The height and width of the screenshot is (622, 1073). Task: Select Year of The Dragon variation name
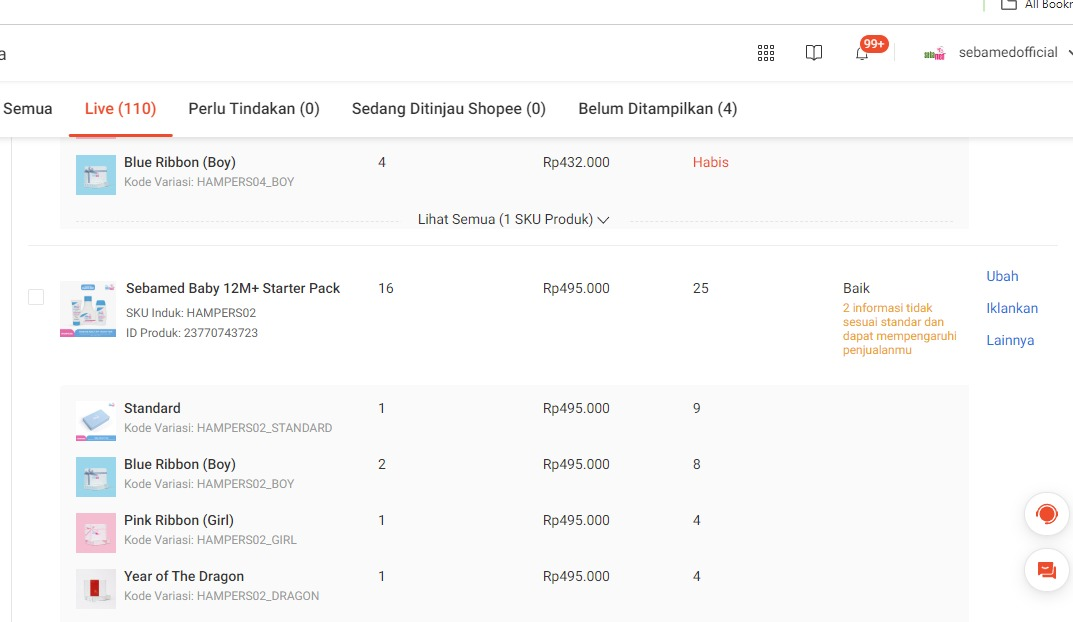(x=183, y=577)
